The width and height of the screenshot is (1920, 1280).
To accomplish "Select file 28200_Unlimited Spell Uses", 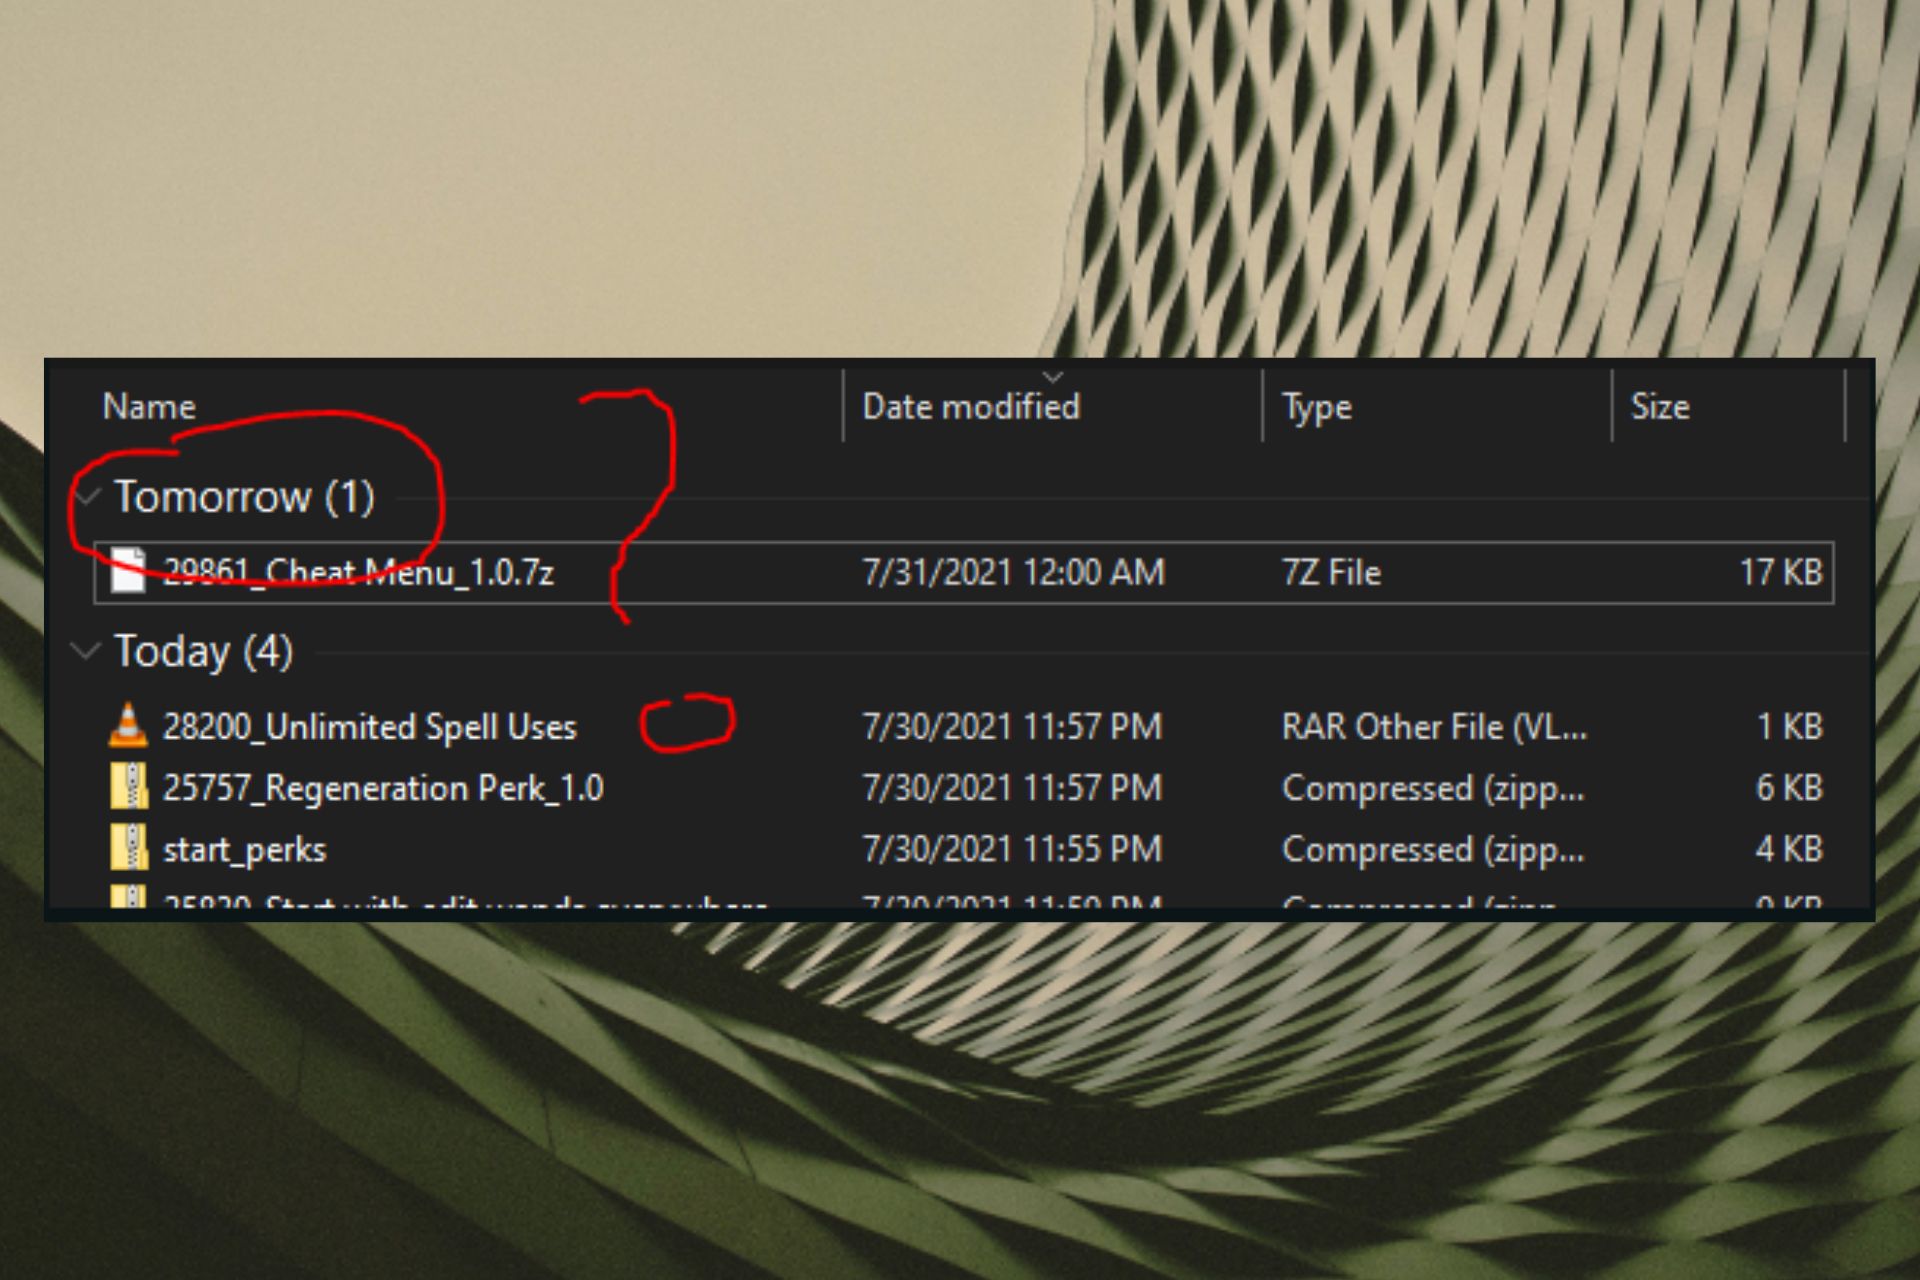I will coord(369,726).
